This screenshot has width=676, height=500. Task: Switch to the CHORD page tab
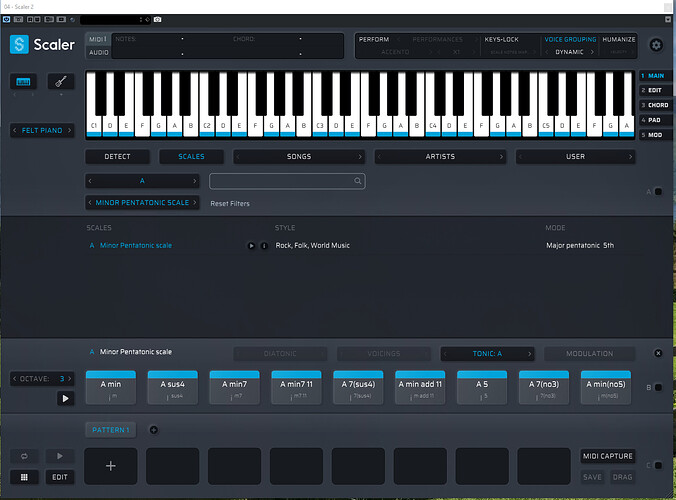click(655, 105)
